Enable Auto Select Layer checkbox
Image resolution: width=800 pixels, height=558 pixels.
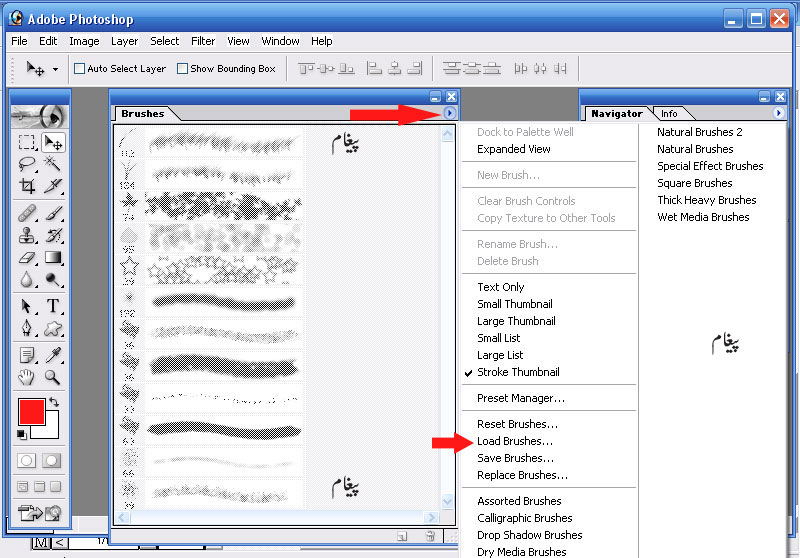(x=80, y=68)
